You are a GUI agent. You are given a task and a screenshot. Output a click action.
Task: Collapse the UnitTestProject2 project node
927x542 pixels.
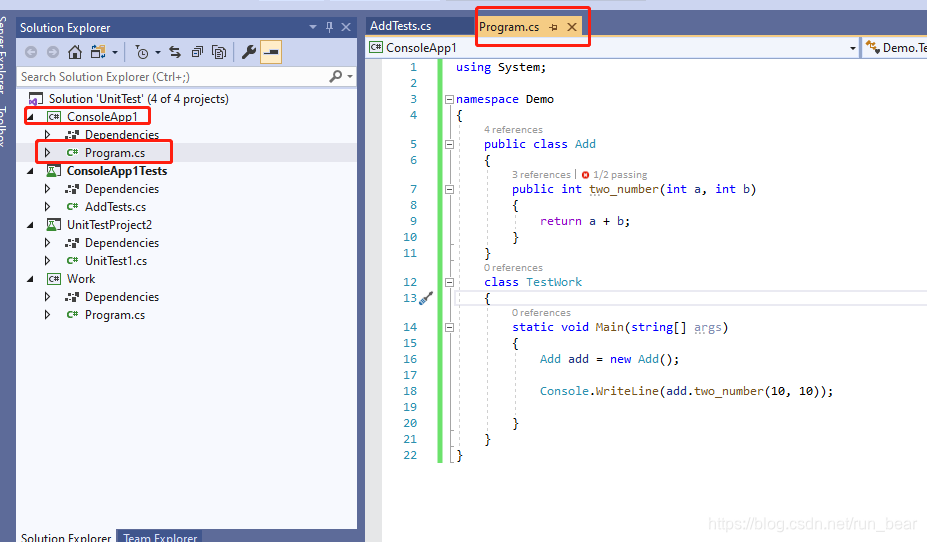pyautogui.click(x=30, y=225)
